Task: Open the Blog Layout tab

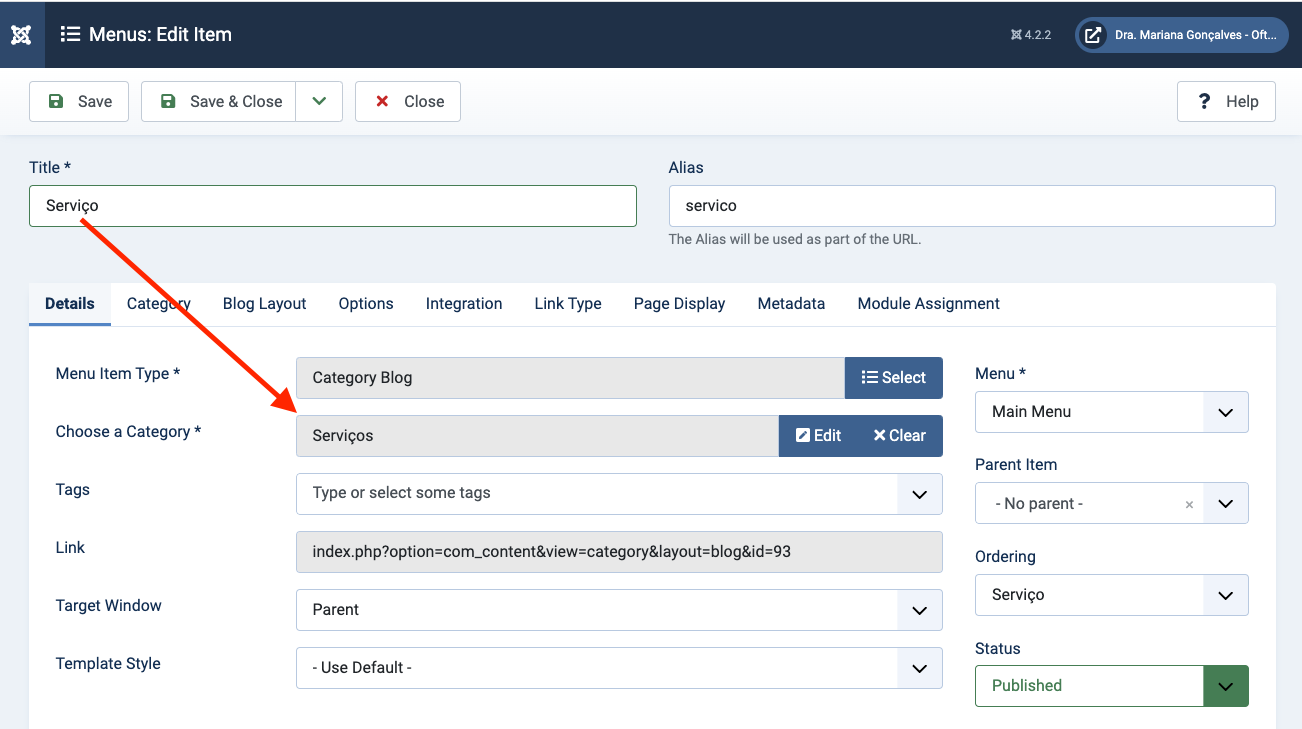Action: pos(264,303)
